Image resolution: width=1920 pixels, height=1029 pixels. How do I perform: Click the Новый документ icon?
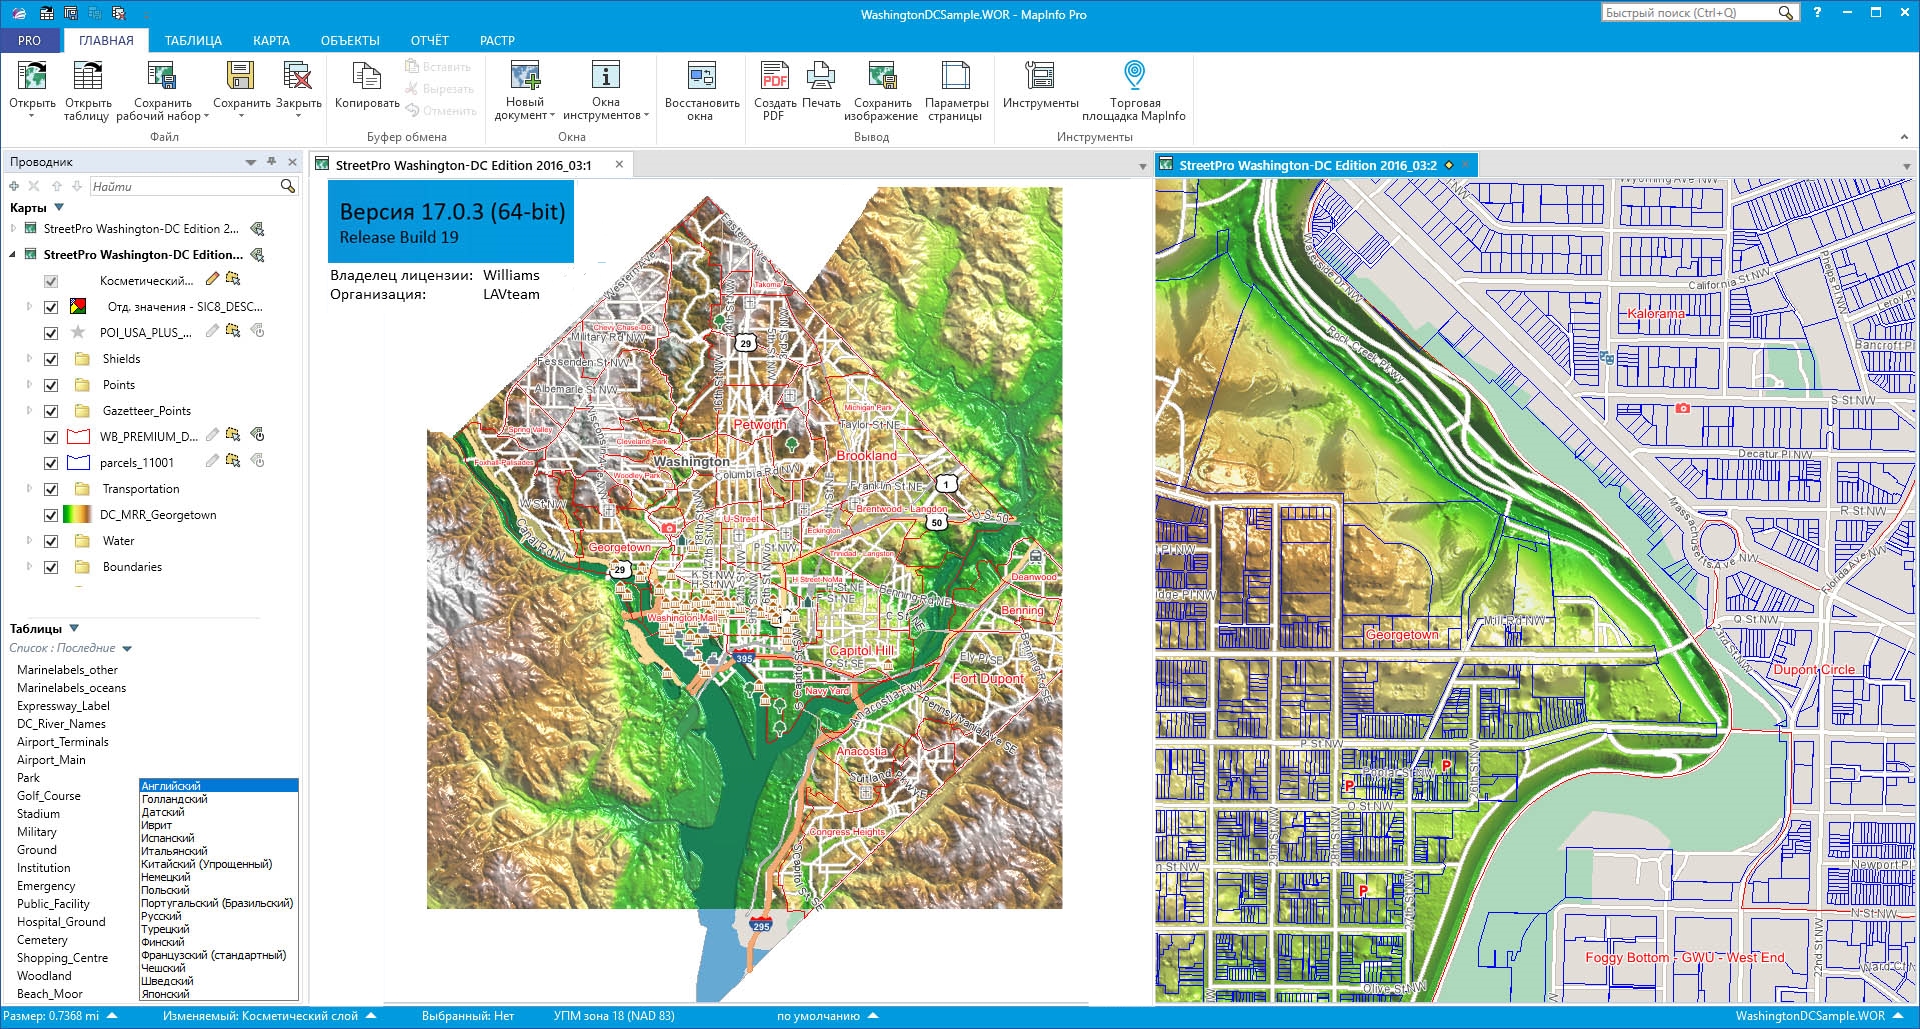pyautogui.click(x=525, y=76)
